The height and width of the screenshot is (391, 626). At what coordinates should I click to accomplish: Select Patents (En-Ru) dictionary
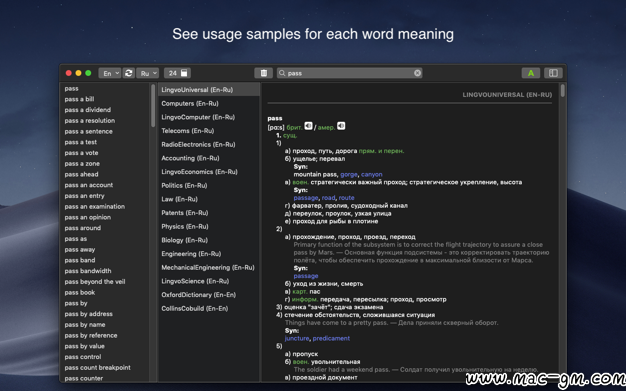pyautogui.click(x=209, y=212)
